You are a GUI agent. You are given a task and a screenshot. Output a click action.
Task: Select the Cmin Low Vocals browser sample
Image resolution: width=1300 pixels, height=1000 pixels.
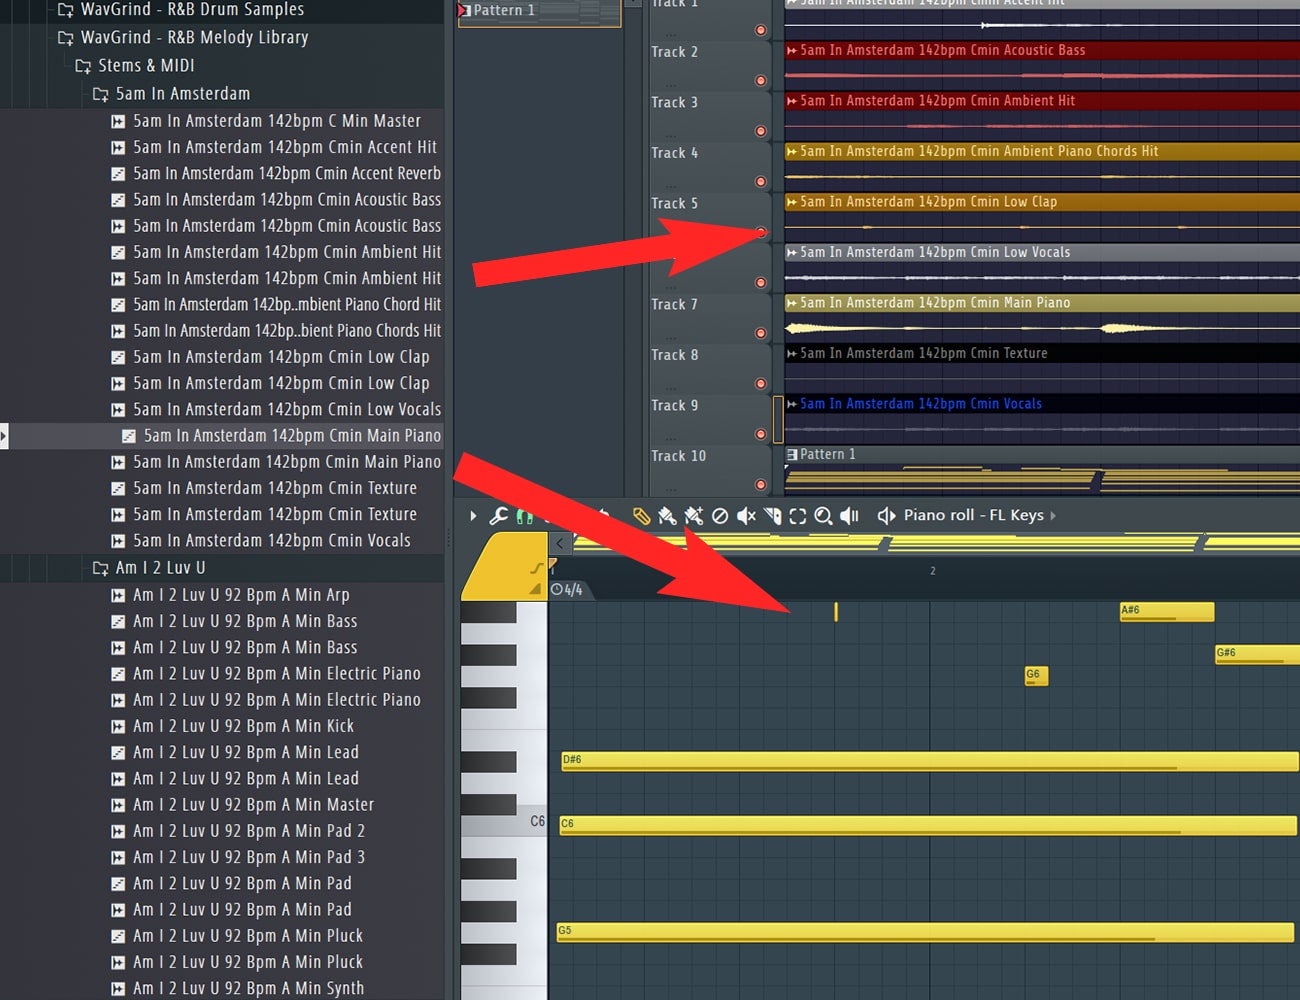[x=286, y=410]
